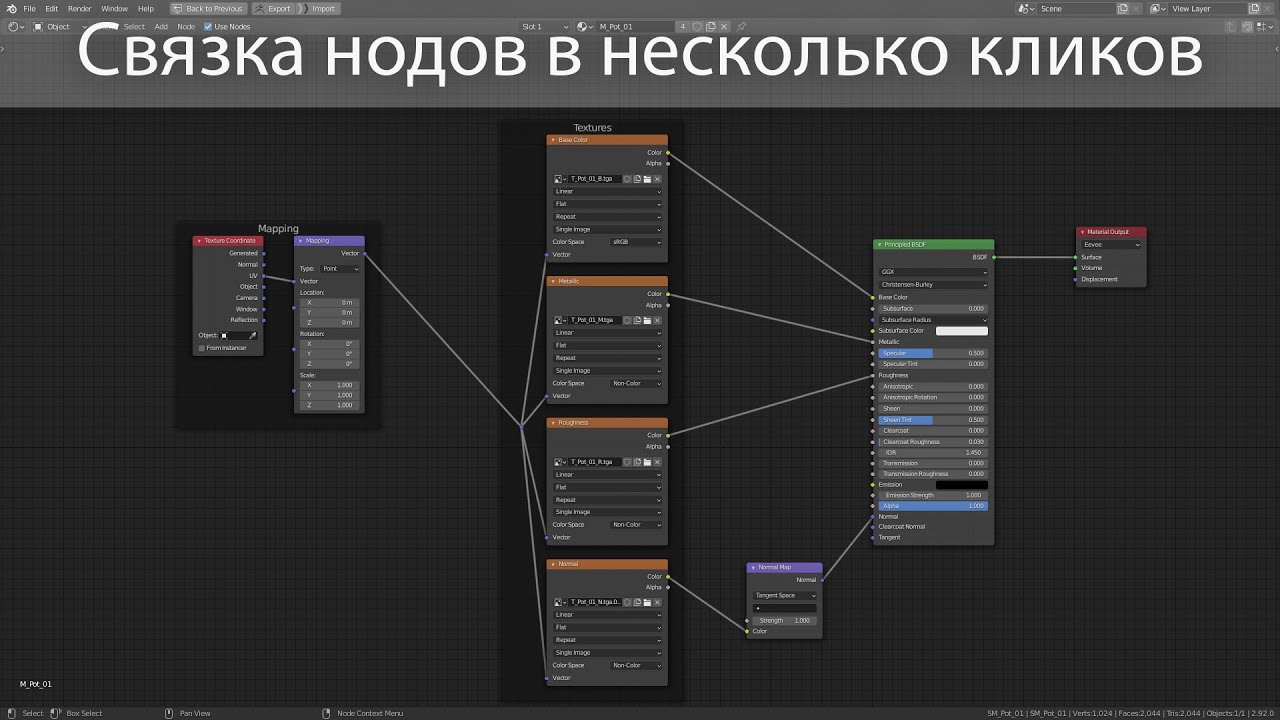Open Eevee target dropdown in Material Output
Screen dimensions: 1280x720
click(1112, 244)
